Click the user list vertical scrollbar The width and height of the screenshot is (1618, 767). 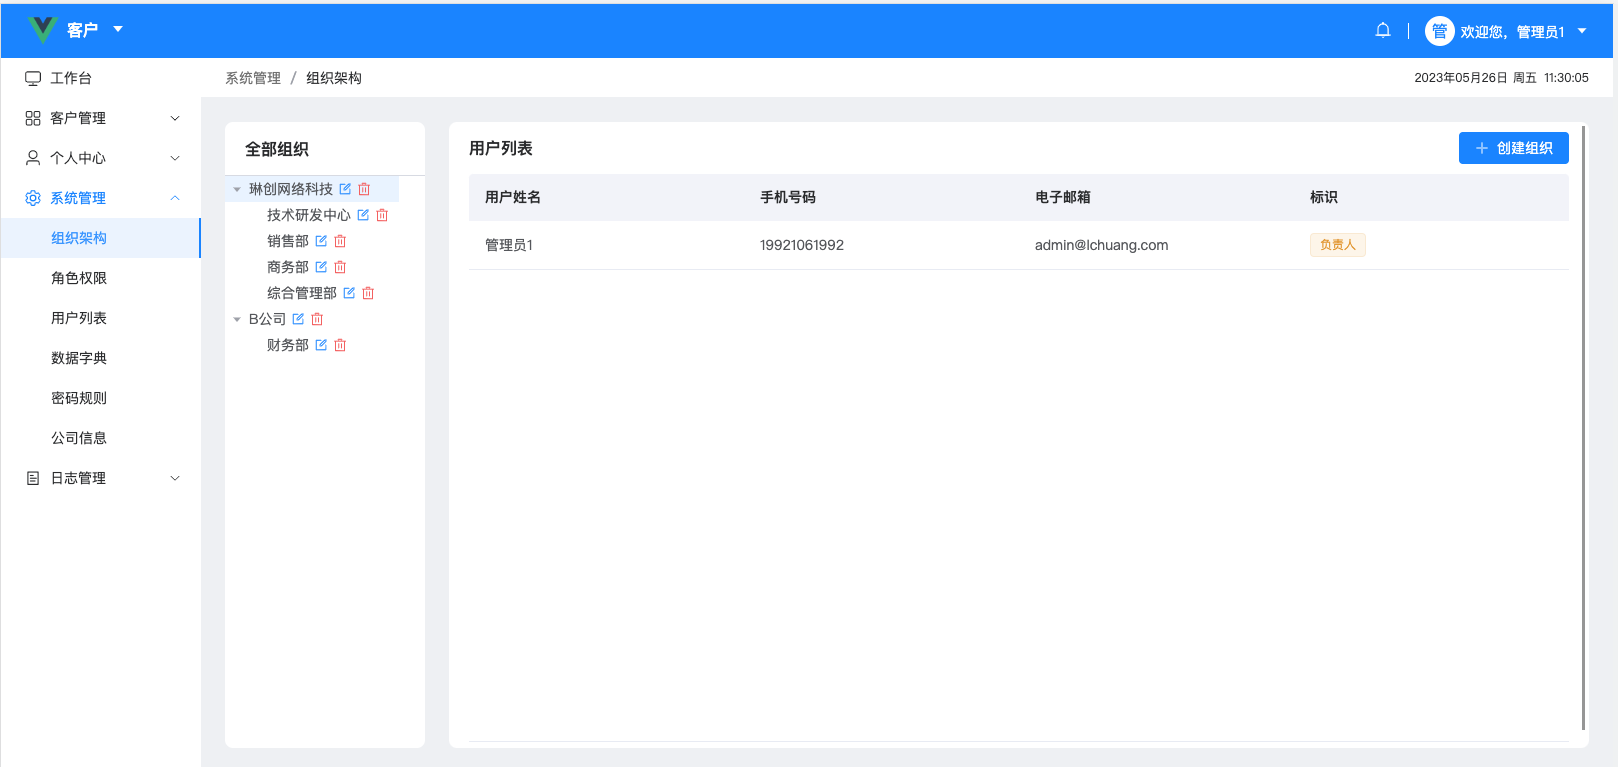(x=1584, y=428)
